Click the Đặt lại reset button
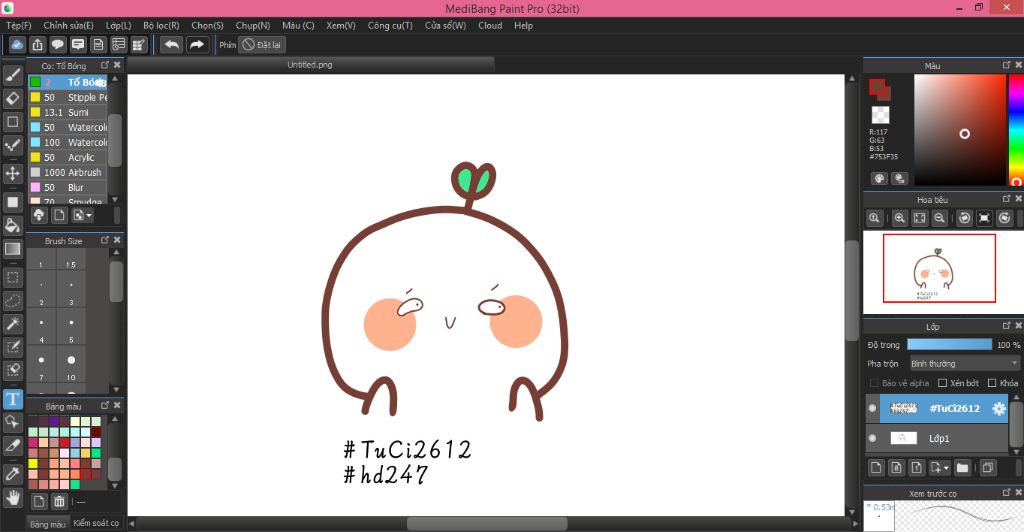 click(261, 44)
